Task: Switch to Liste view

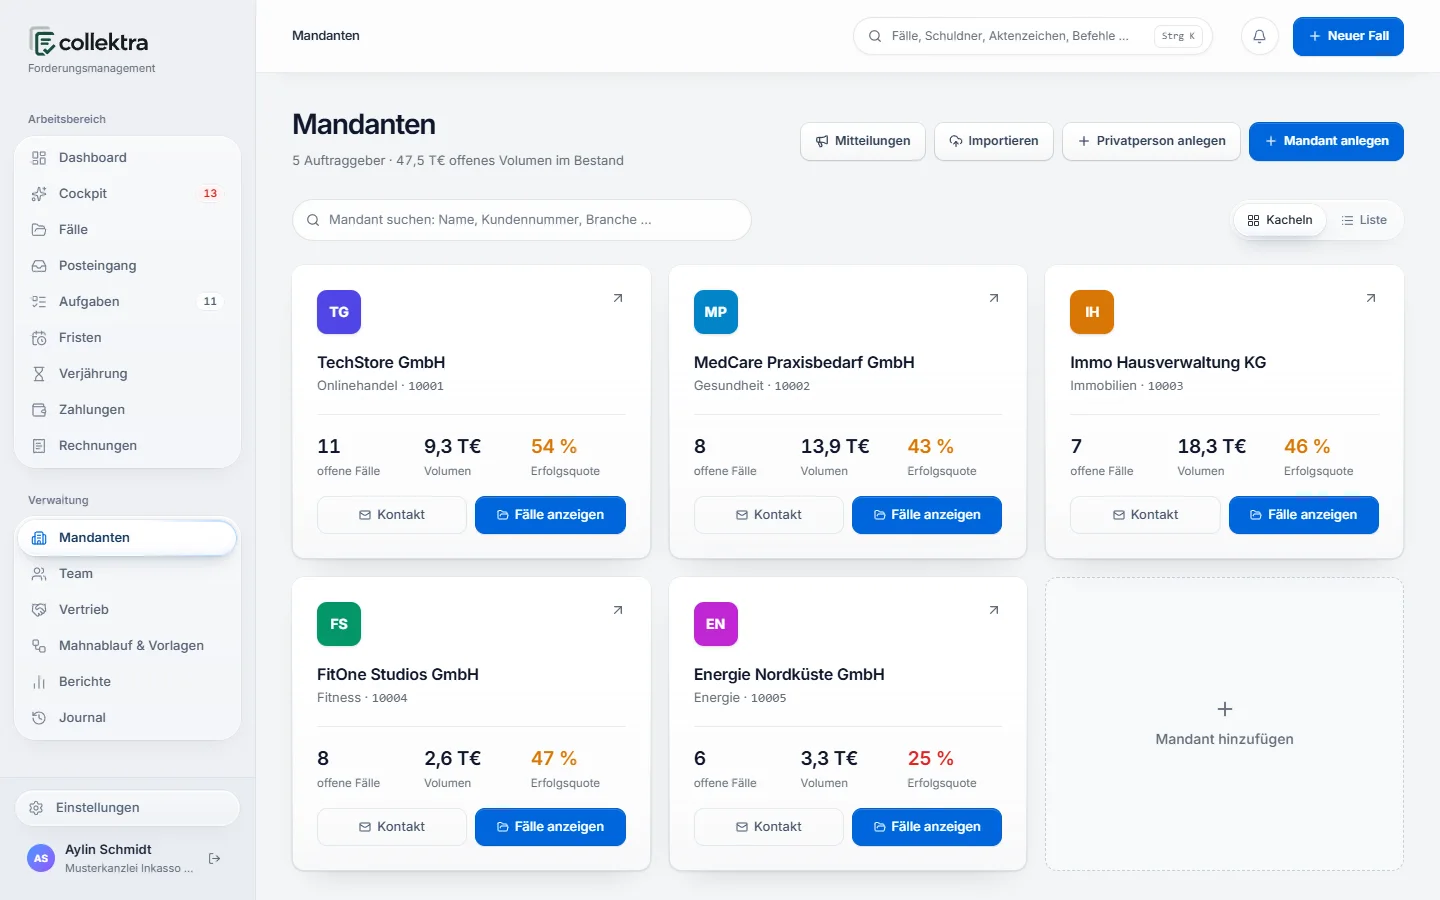Action: pyautogui.click(x=1364, y=220)
